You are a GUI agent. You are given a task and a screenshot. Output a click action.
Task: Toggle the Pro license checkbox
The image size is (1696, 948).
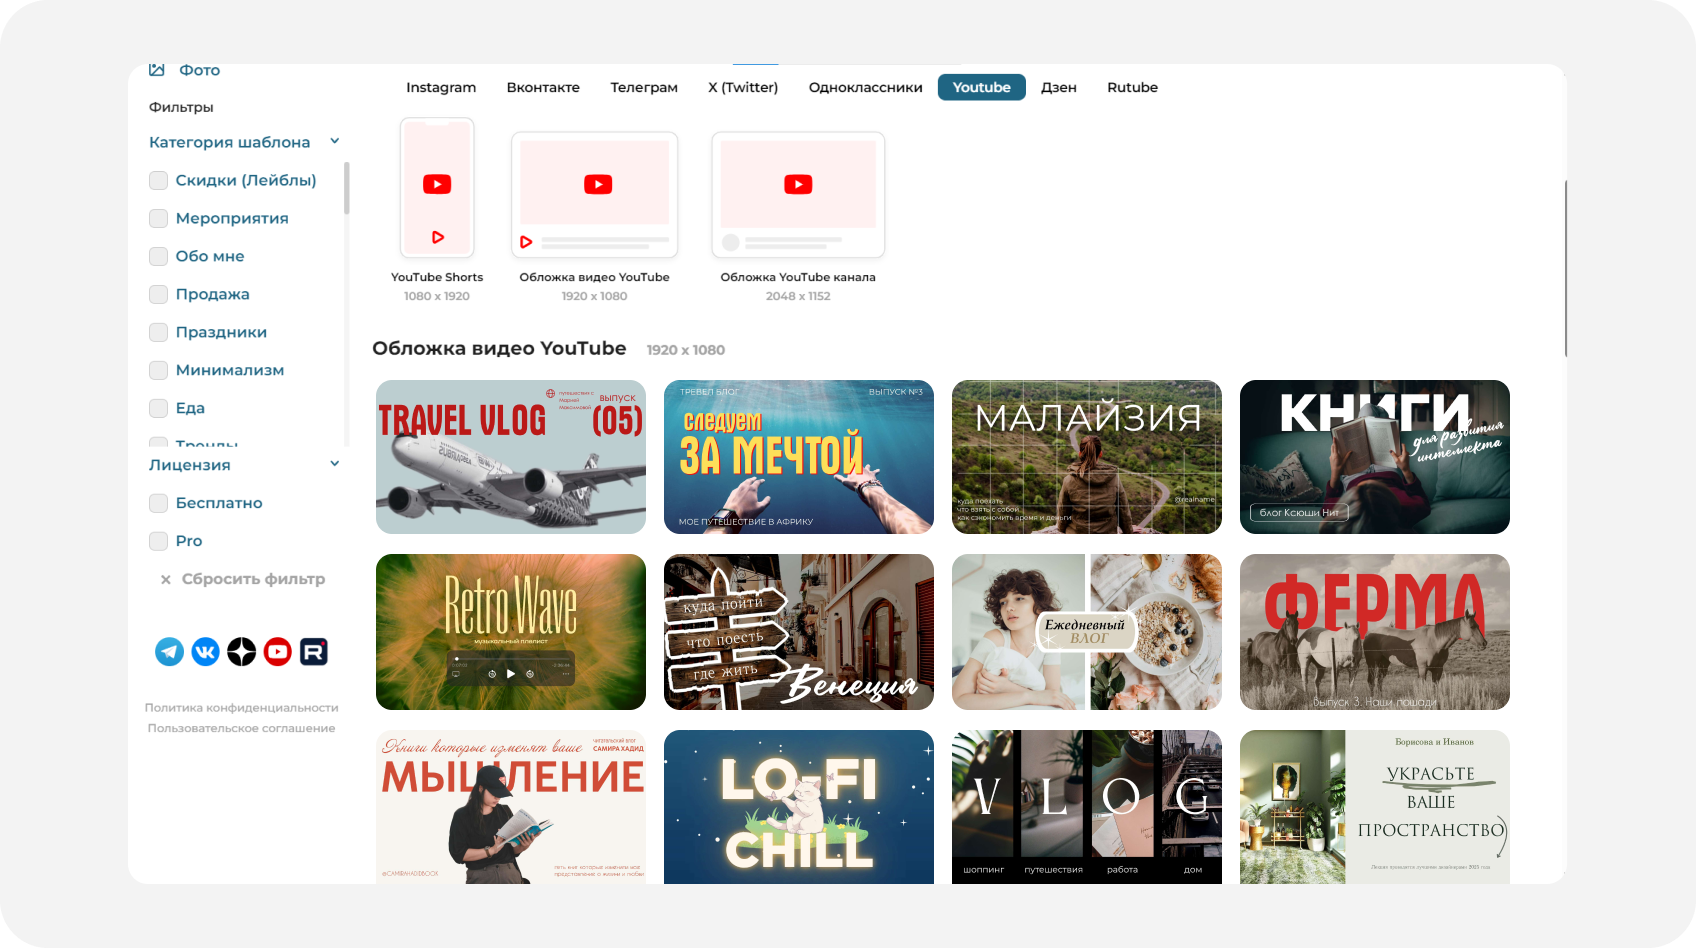click(x=158, y=541)
